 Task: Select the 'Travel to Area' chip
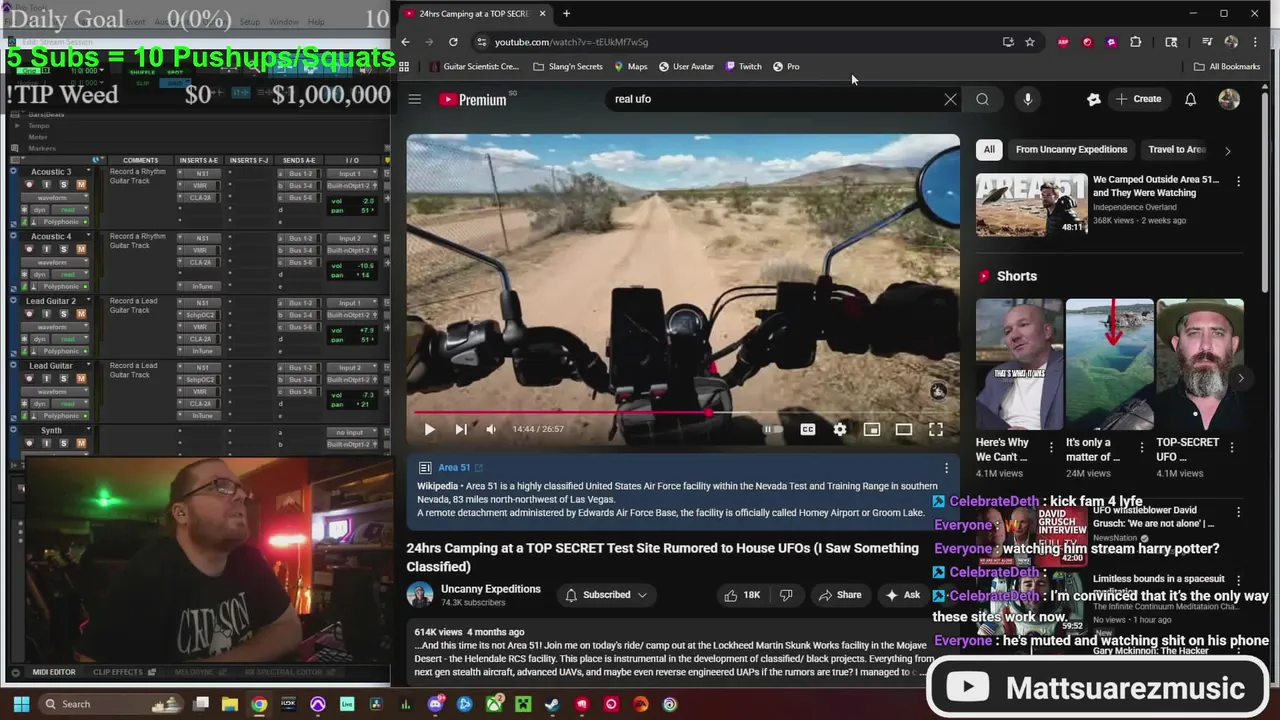[1177, 150]
